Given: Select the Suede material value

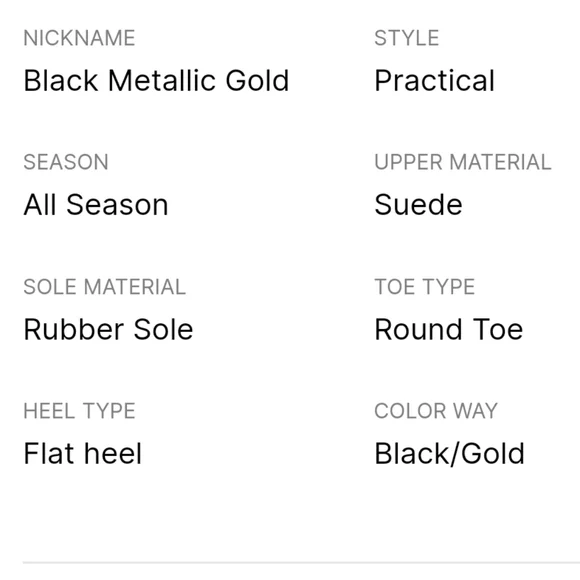Looking at the screenshot, I should pyautogui.click(x=418, y=205).
